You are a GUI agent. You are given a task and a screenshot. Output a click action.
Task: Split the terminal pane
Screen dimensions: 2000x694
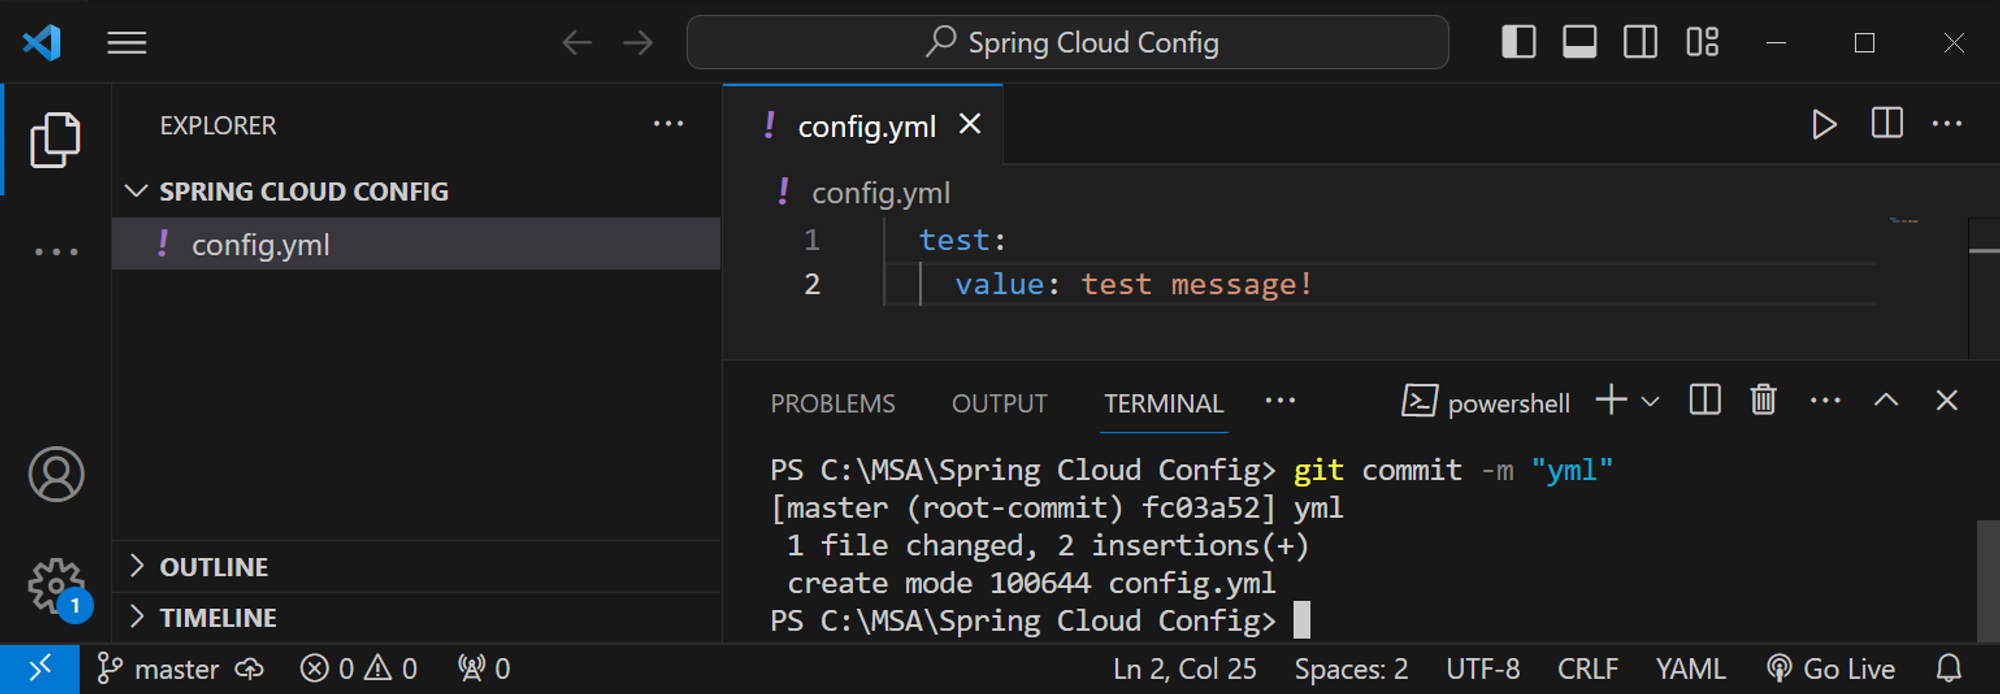(x=1705, y=401)
